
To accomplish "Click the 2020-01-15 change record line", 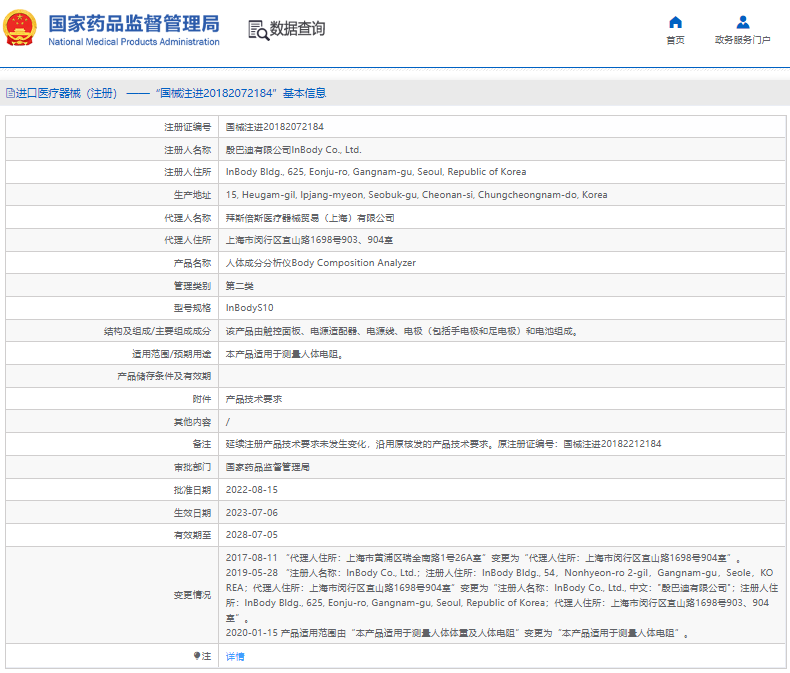I will click(457, 633).
